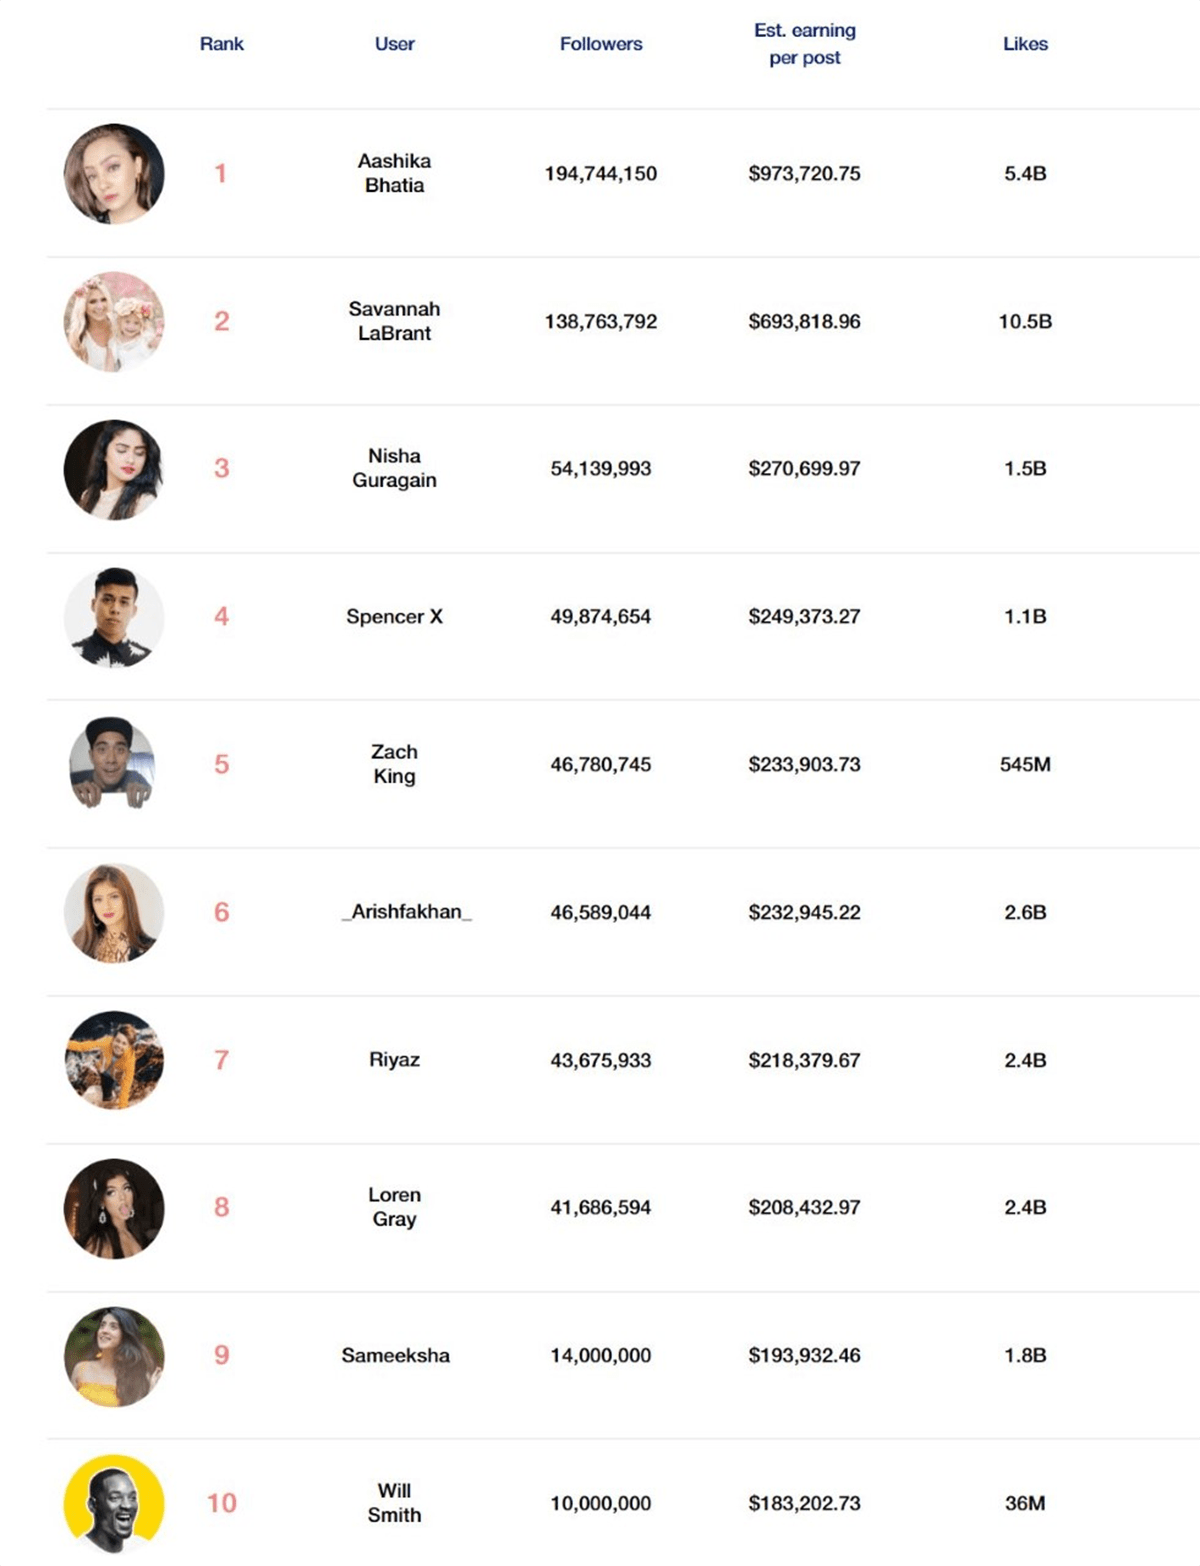Click Zach King's 545M likes value
The height and width of the screenshot is (1566, 1200).
pos(1025,765)
